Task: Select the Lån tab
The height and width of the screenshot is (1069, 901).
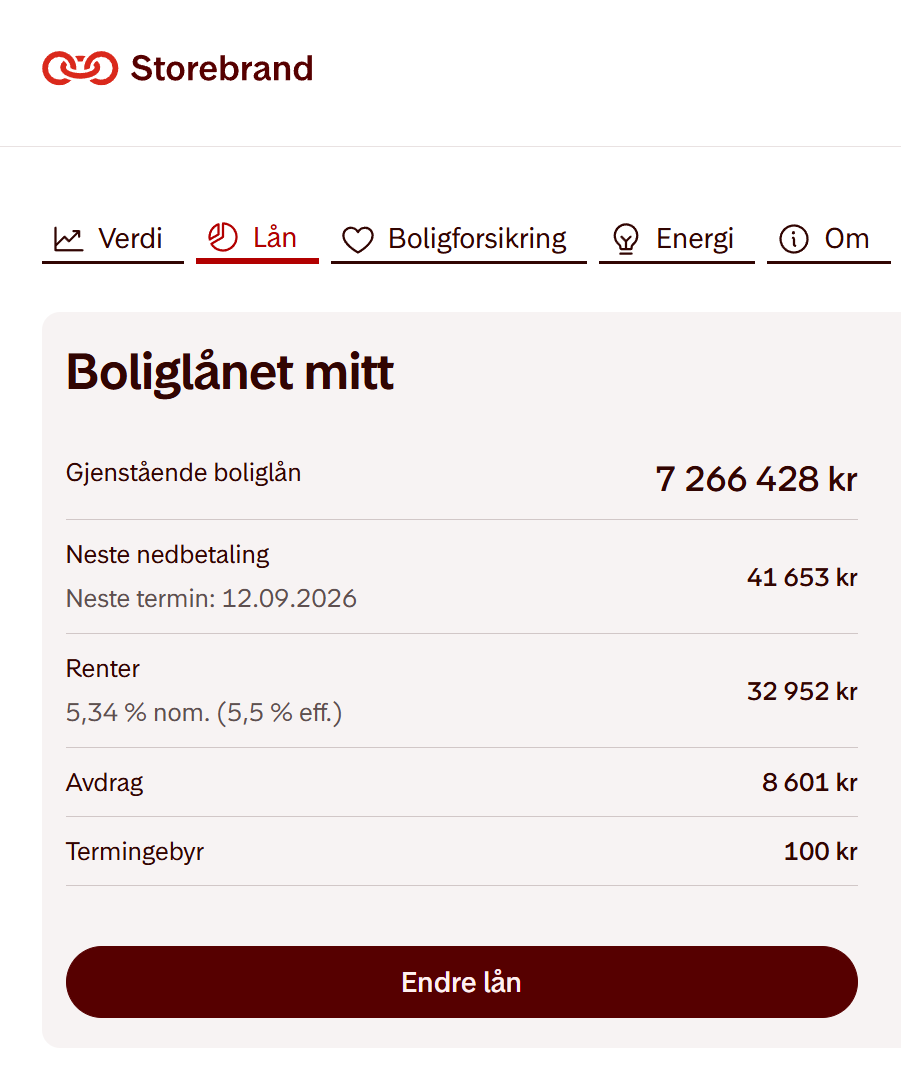Action: coord(258,240)
